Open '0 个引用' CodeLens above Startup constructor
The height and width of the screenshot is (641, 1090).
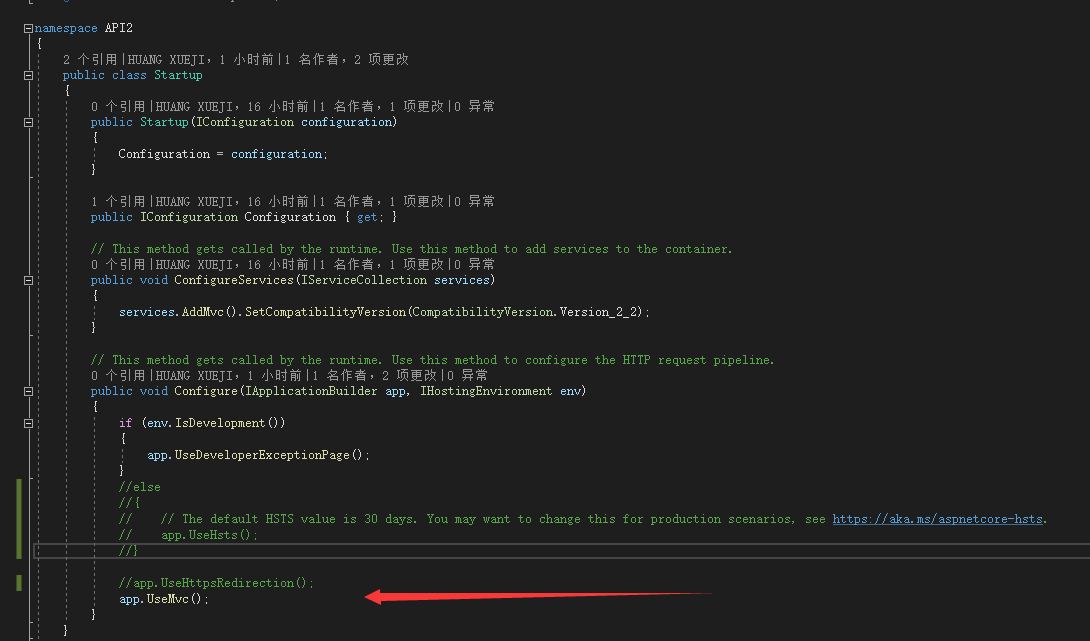[x=117, y=106]
